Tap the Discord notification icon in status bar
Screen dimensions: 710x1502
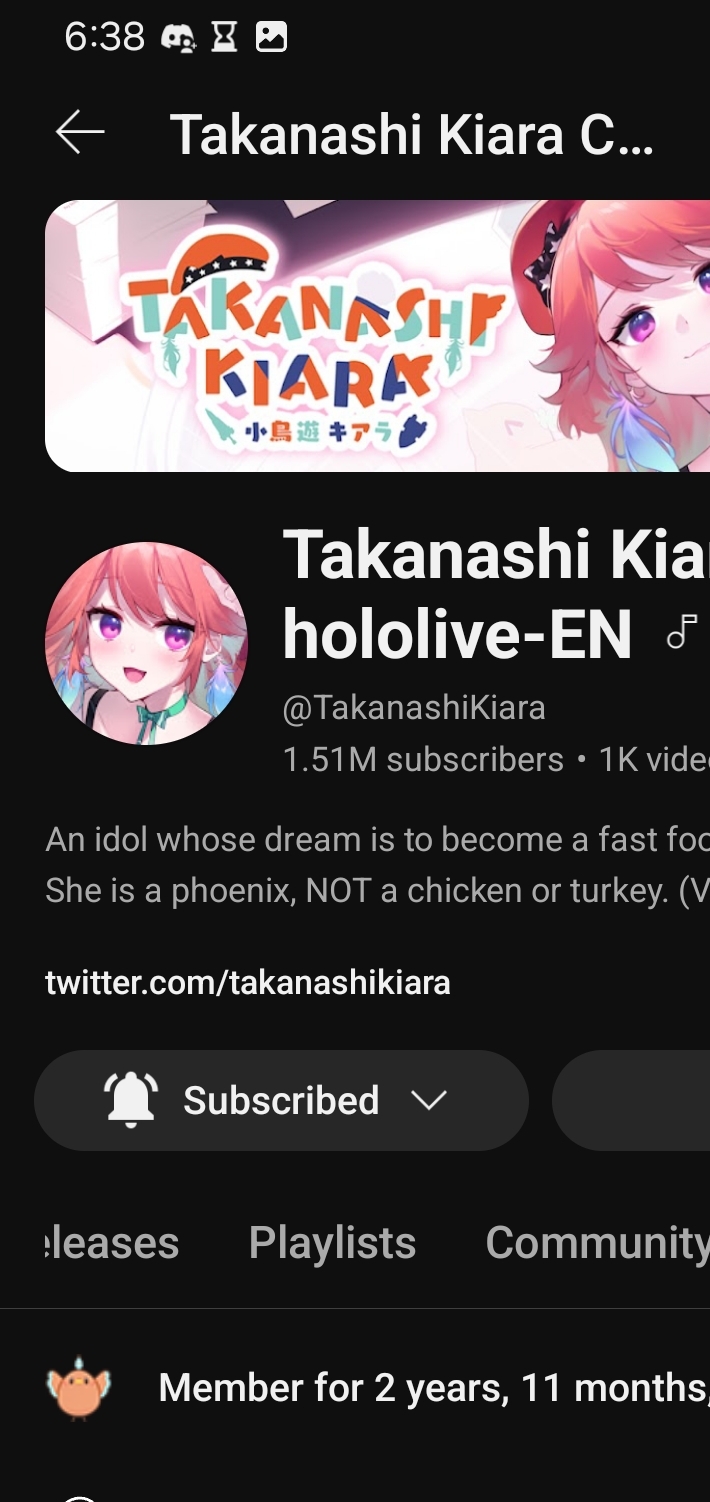coord(179,38)
